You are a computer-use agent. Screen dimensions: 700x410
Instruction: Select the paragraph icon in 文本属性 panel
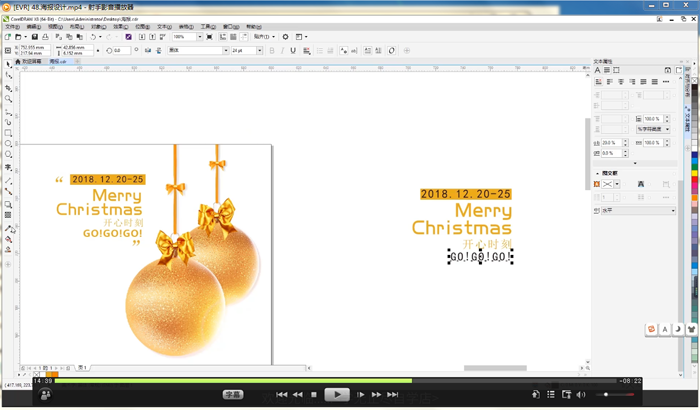[x=607, y=70]
